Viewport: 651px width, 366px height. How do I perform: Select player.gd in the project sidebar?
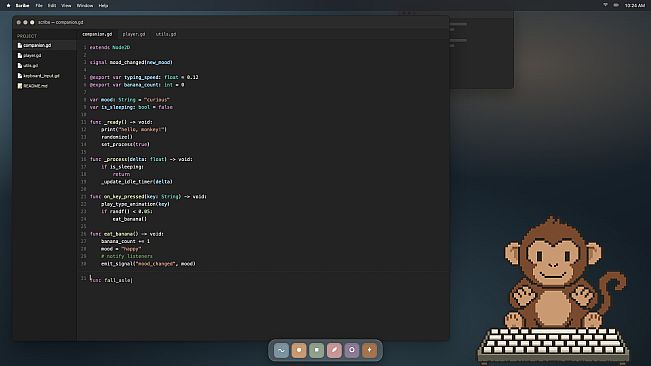pos(45,55)
